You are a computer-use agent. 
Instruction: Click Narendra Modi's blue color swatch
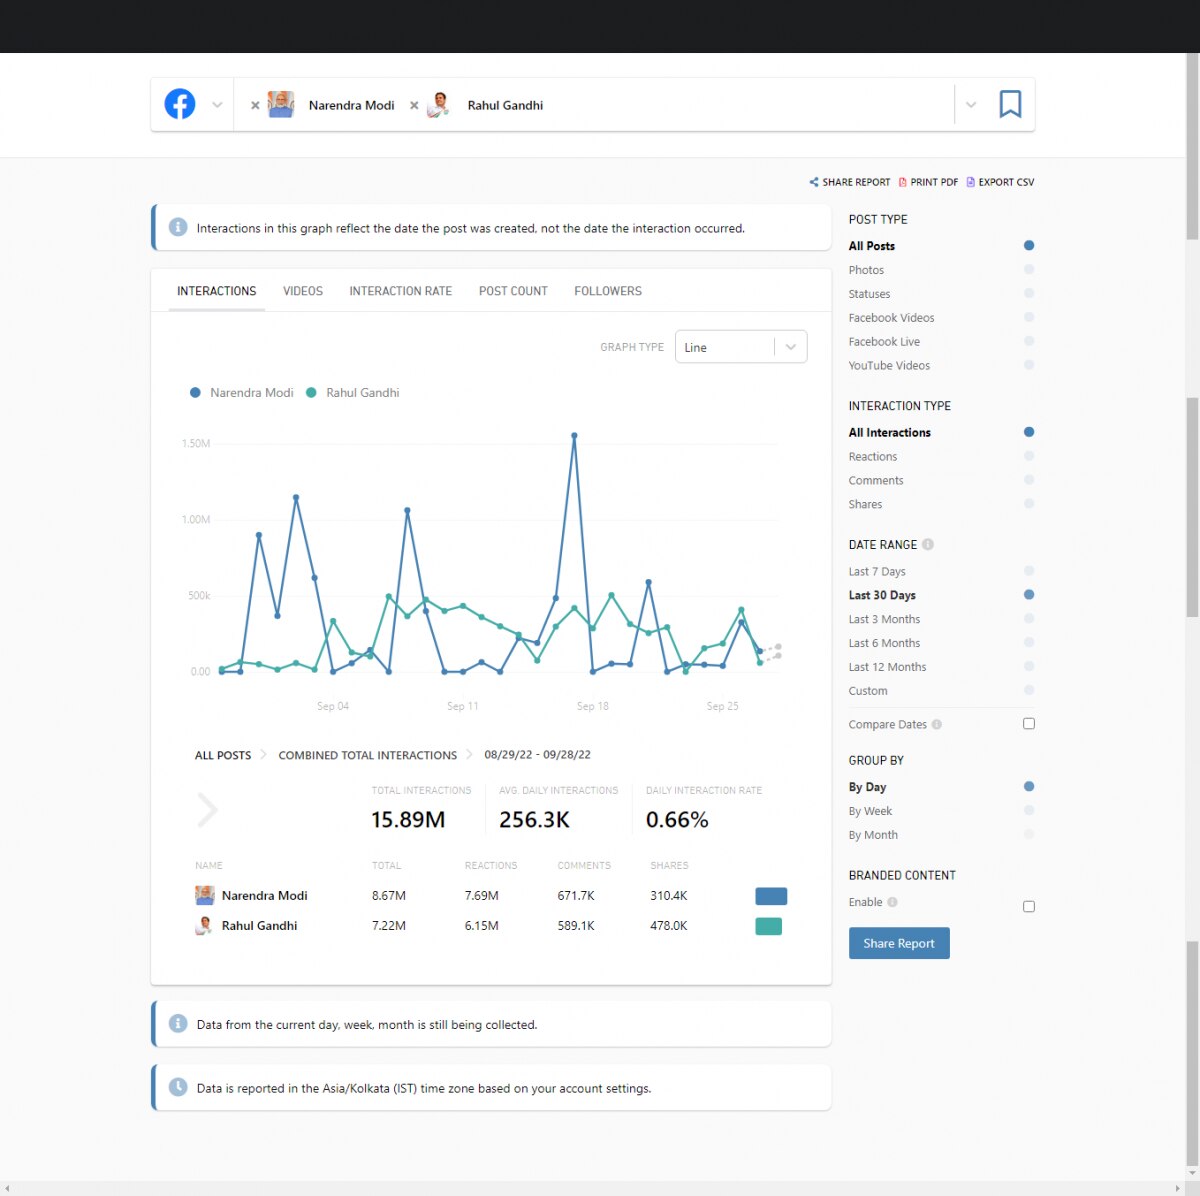[x=770, y=896]
